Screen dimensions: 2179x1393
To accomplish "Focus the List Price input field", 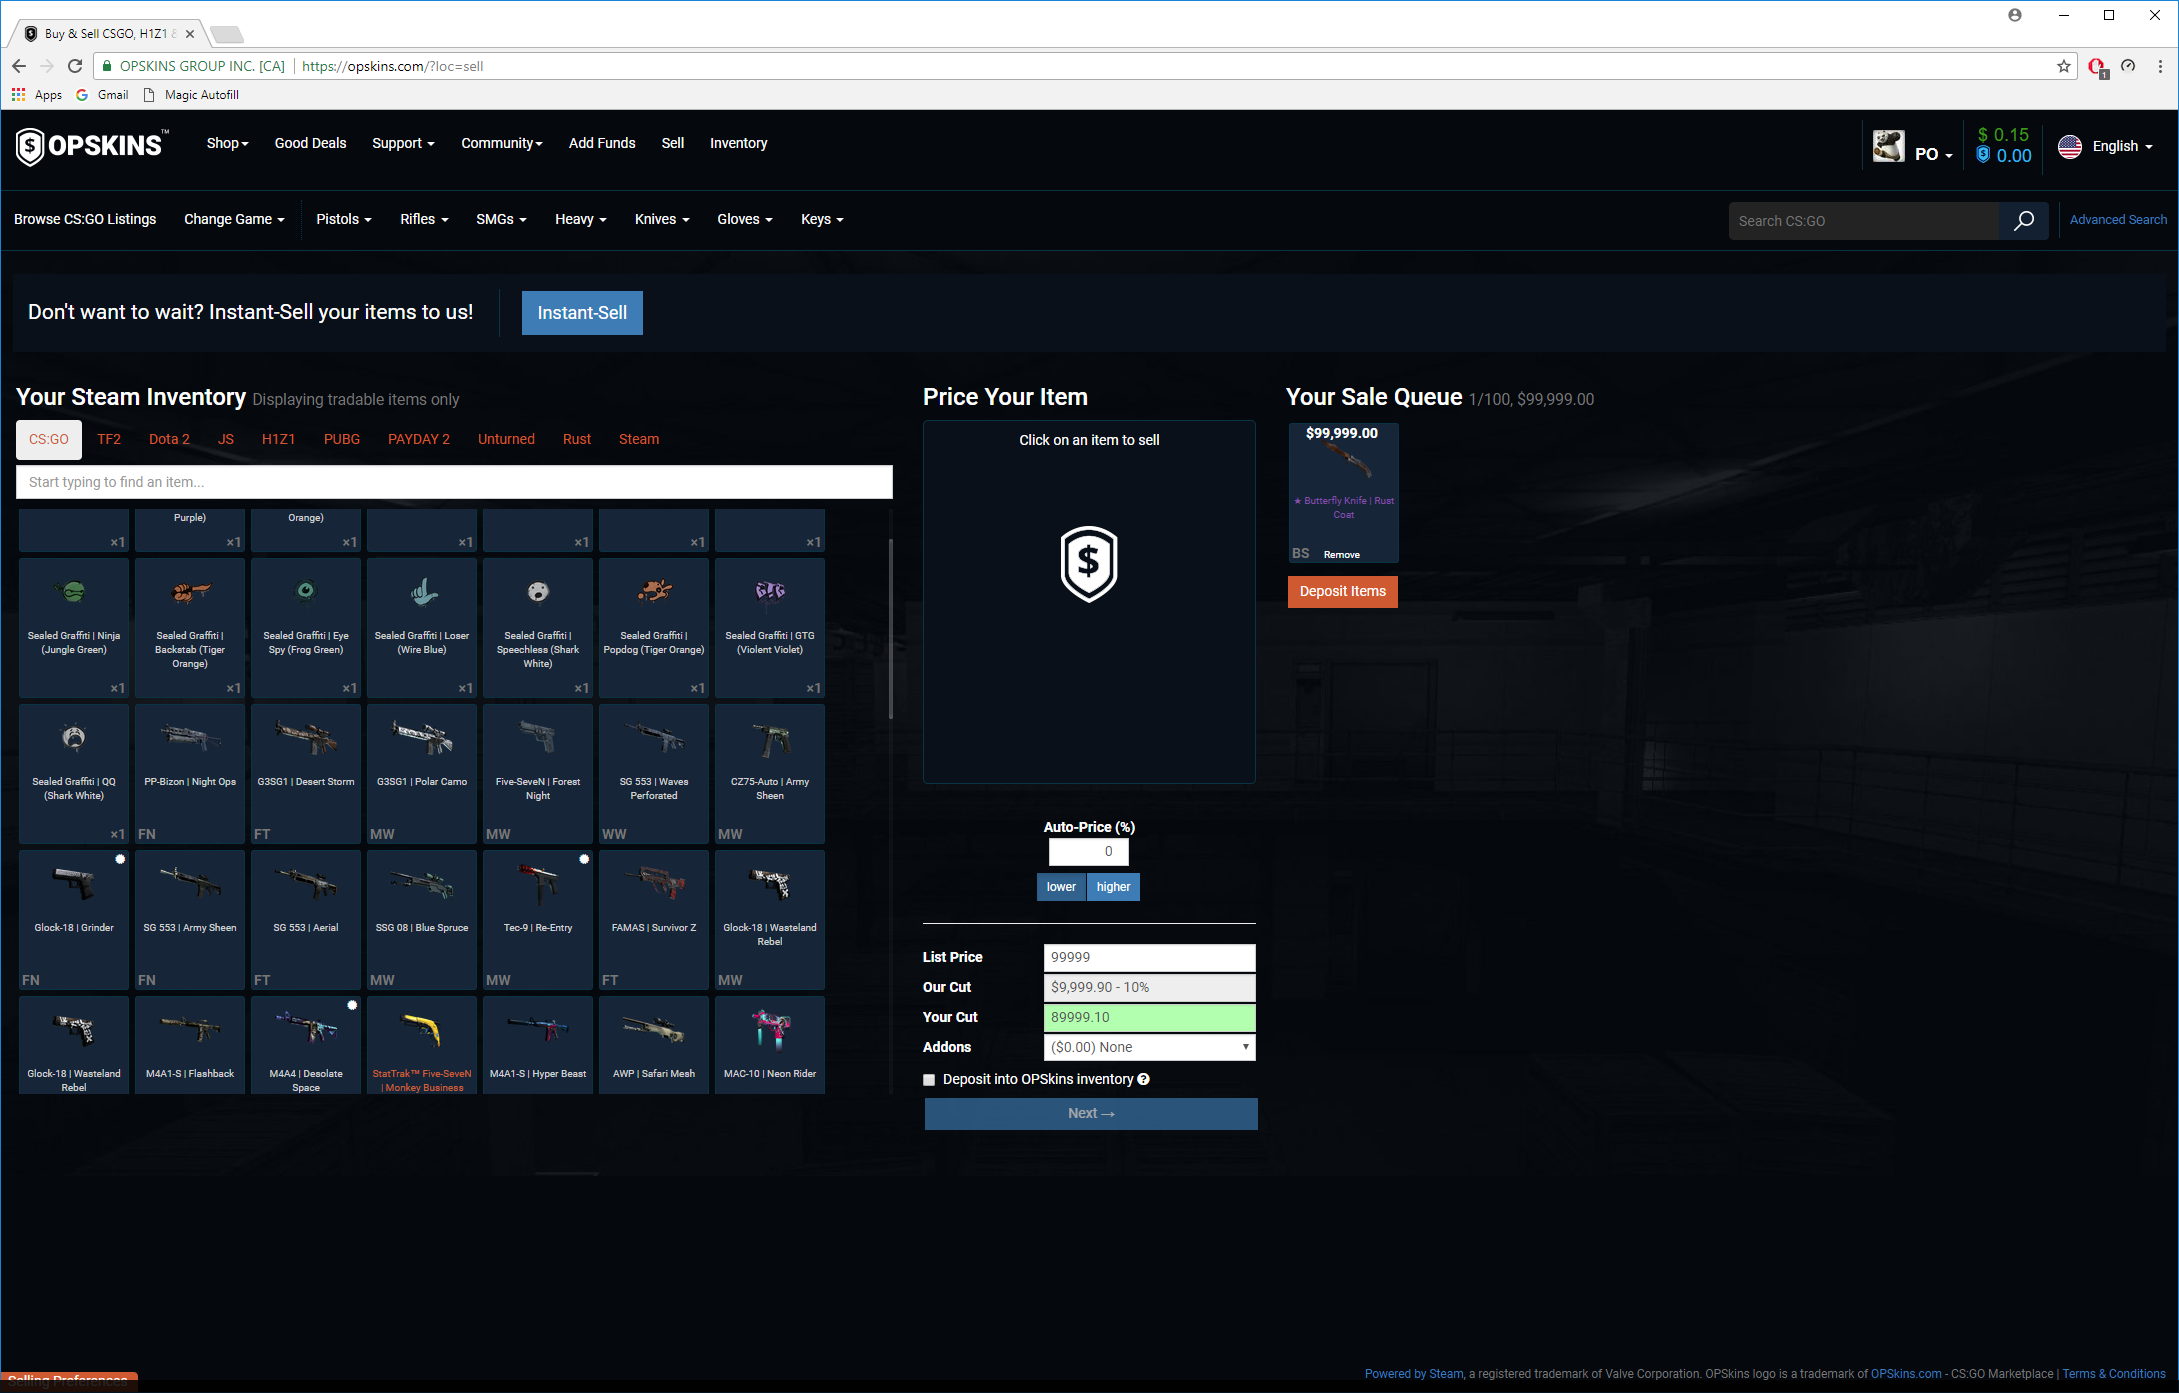I will click(x=1149, y=957).
